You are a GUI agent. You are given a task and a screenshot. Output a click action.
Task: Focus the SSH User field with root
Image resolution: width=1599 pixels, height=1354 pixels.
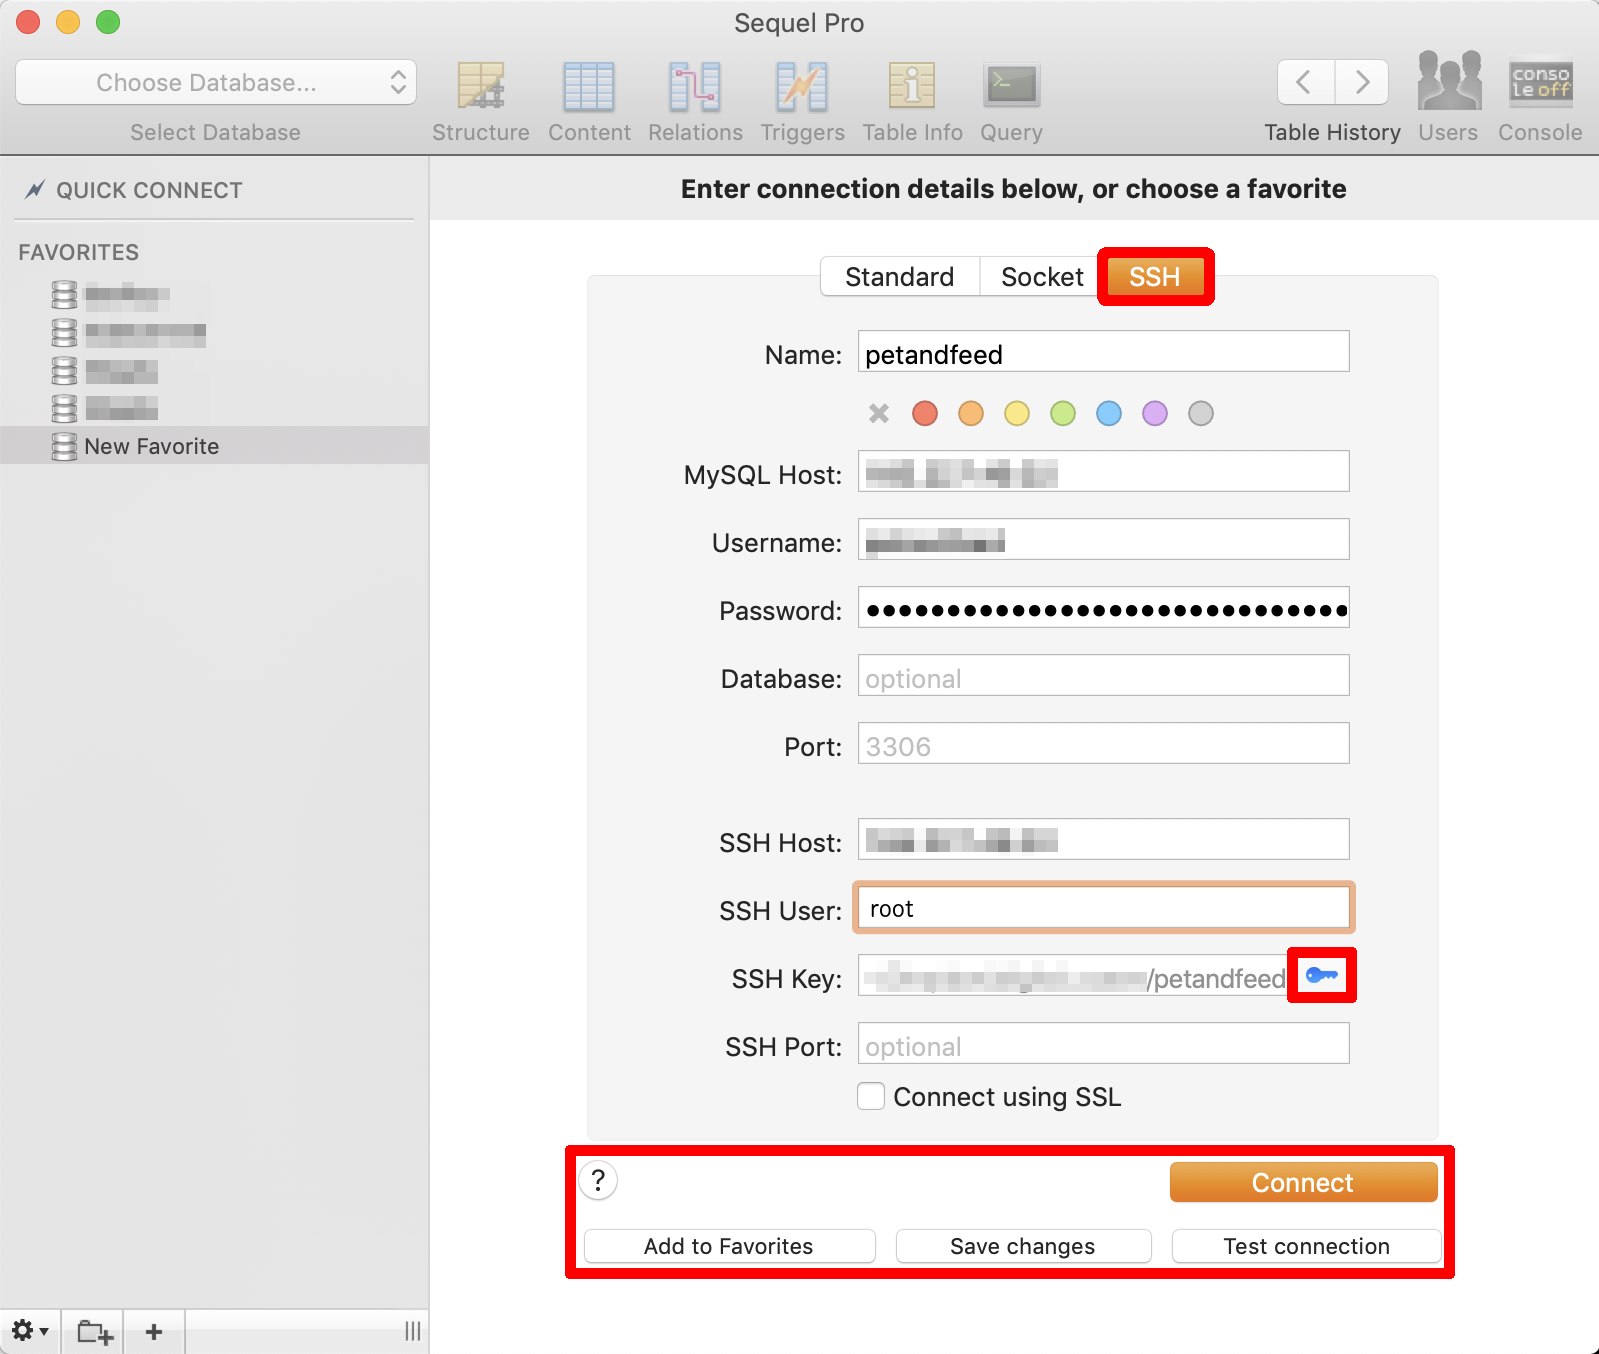[1103, 908]
